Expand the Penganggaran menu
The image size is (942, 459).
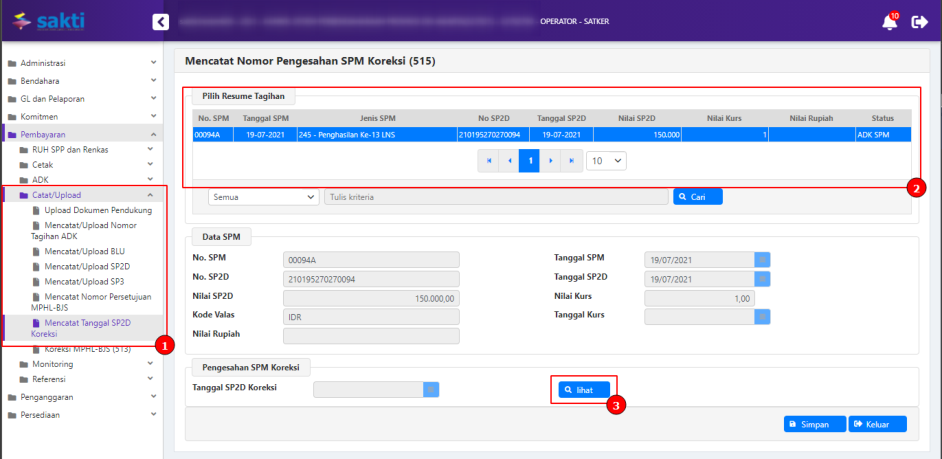coord(80,397)
